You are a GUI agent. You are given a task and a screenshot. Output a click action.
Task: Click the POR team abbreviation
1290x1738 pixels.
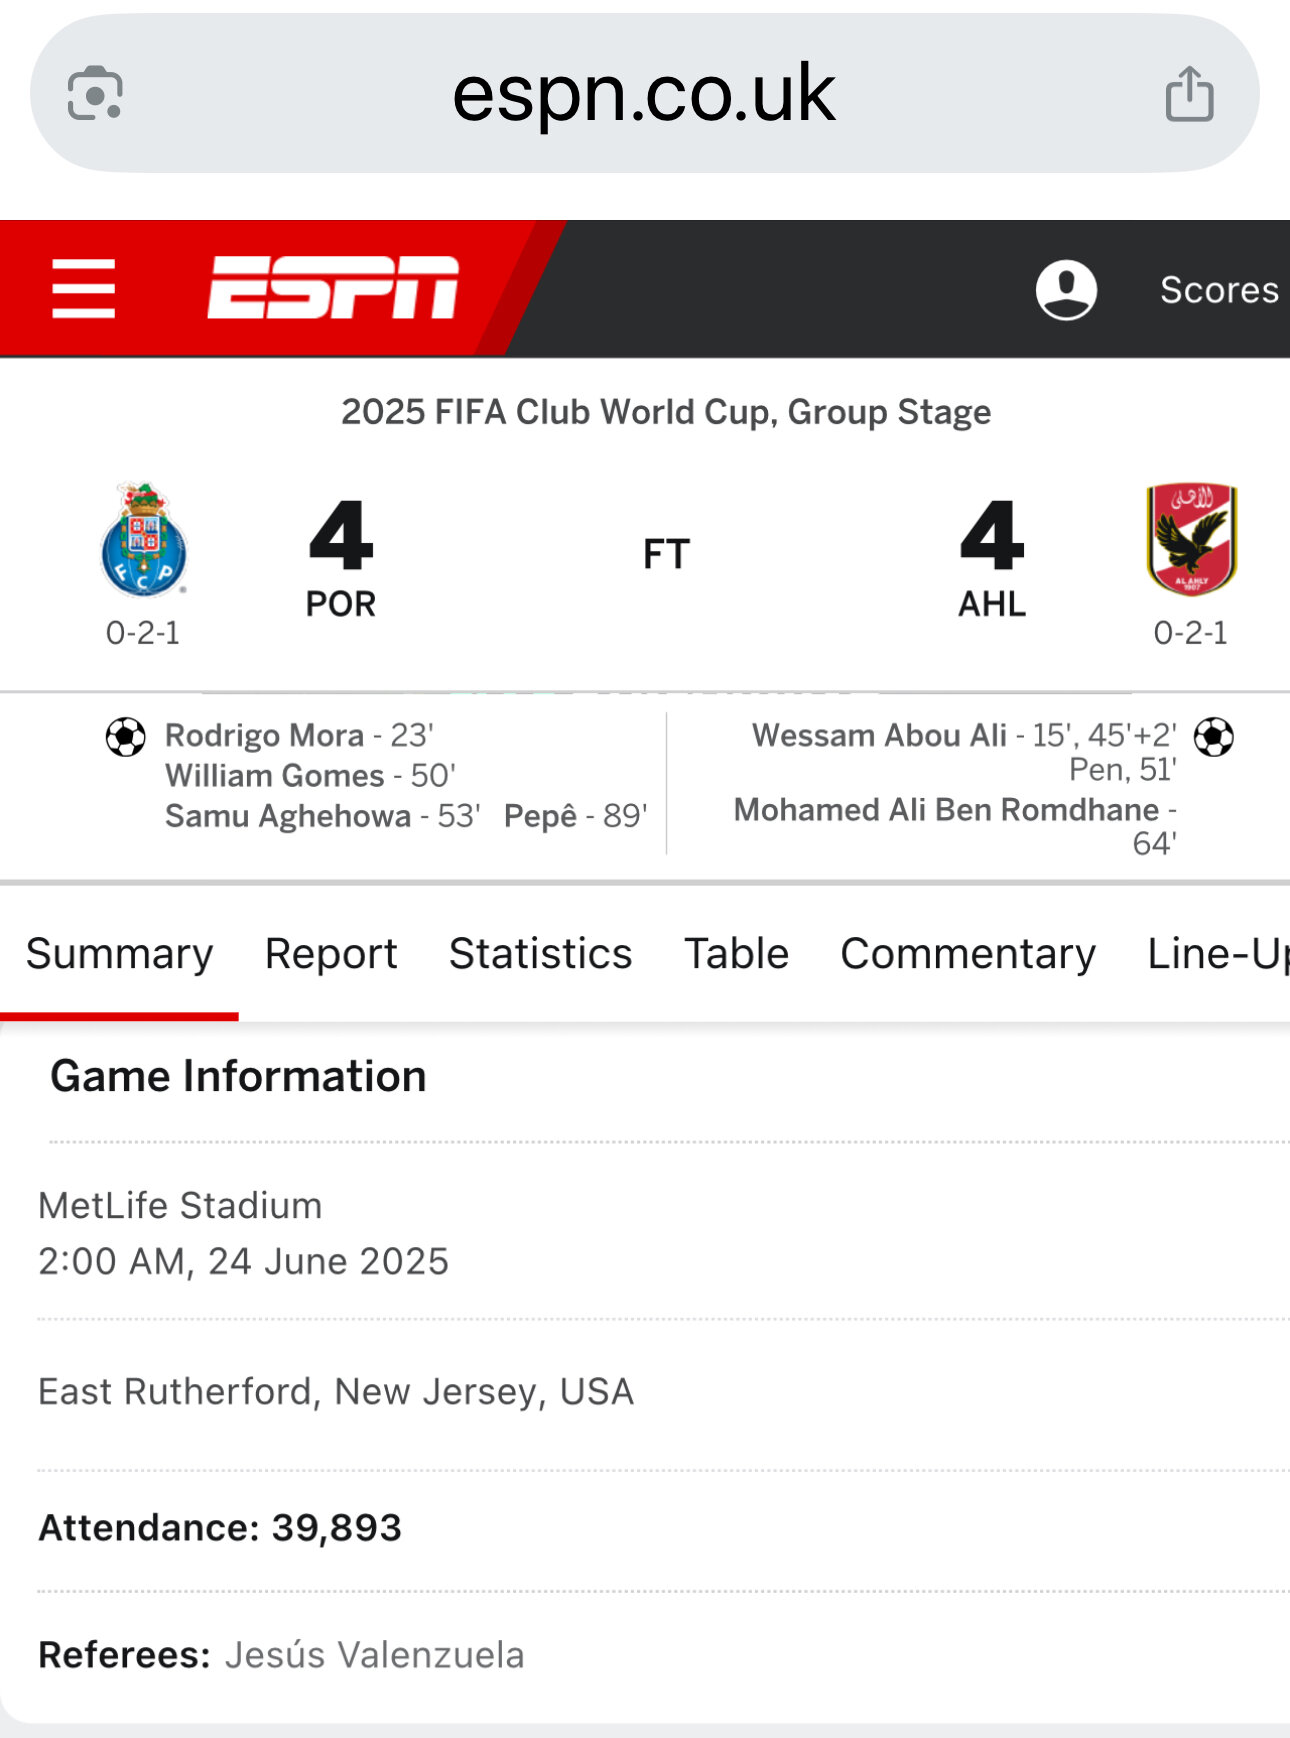click(x=341, y=604)
